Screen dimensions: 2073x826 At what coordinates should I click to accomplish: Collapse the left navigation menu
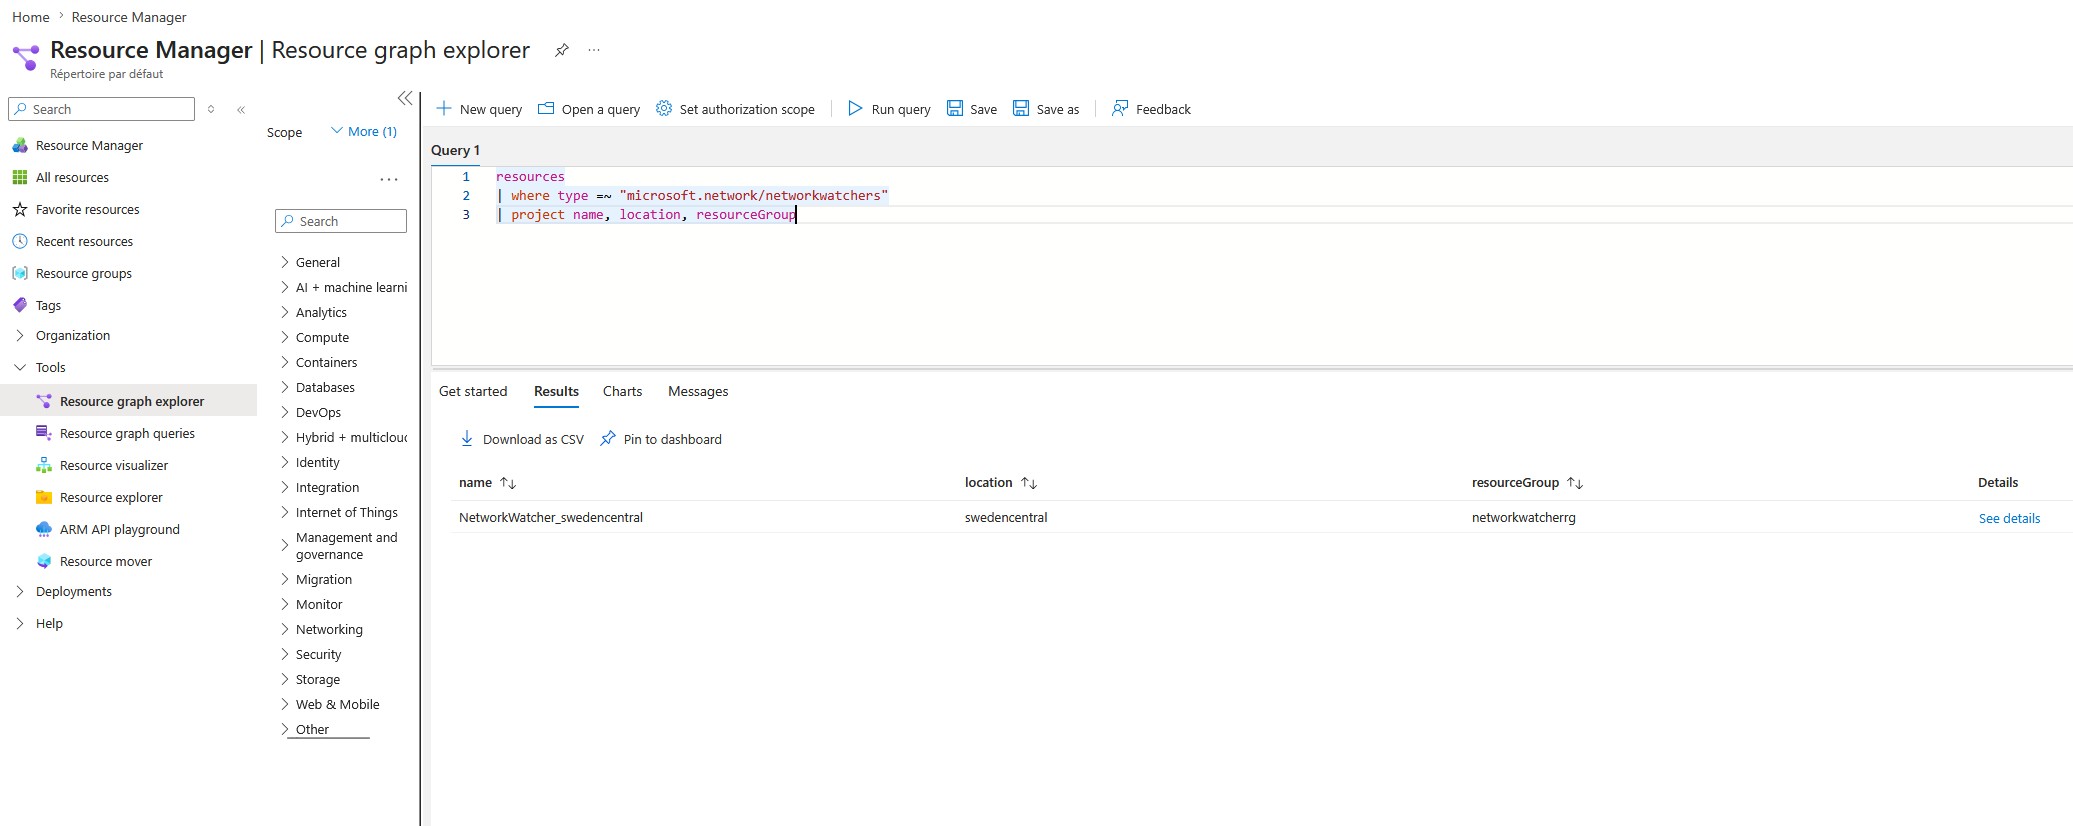pyautogui.click(x=241, y=110)
